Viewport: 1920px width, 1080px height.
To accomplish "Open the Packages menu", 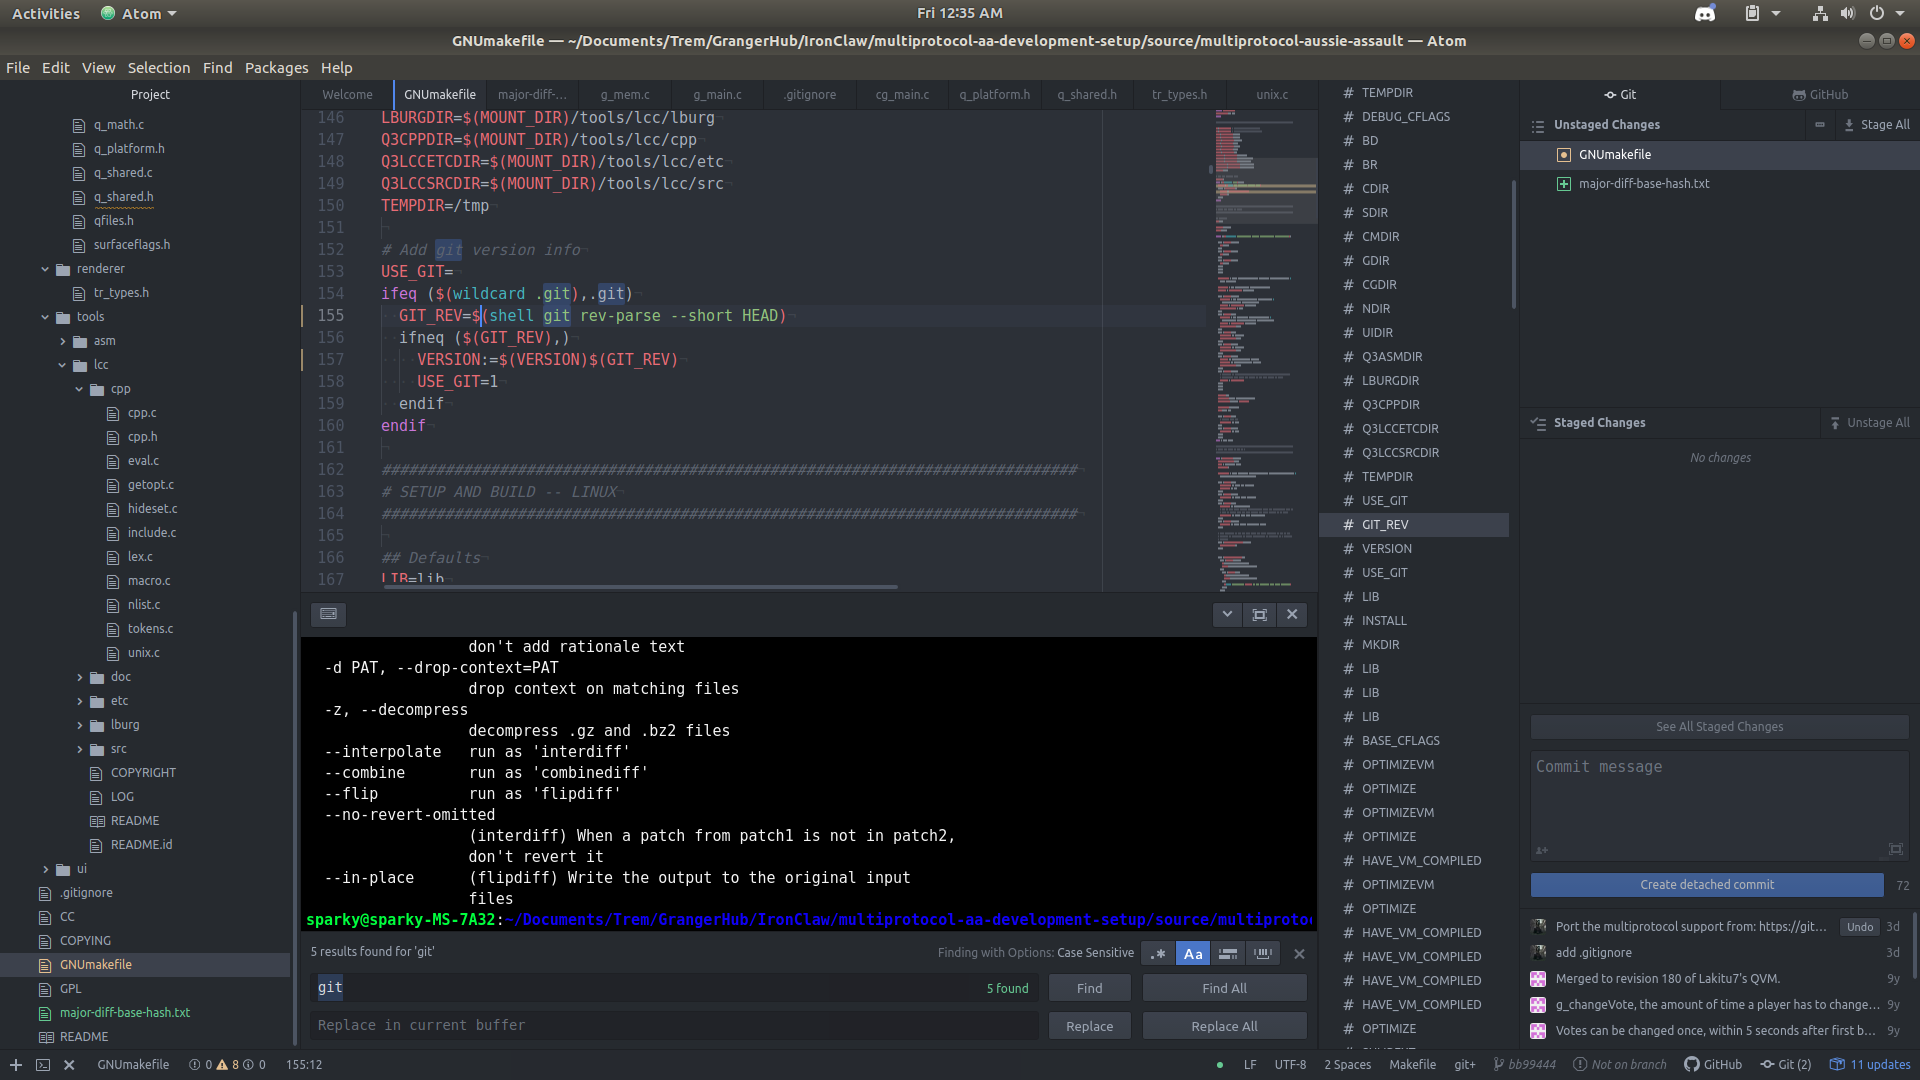I will pyautogui.click(x=276, y=68).
